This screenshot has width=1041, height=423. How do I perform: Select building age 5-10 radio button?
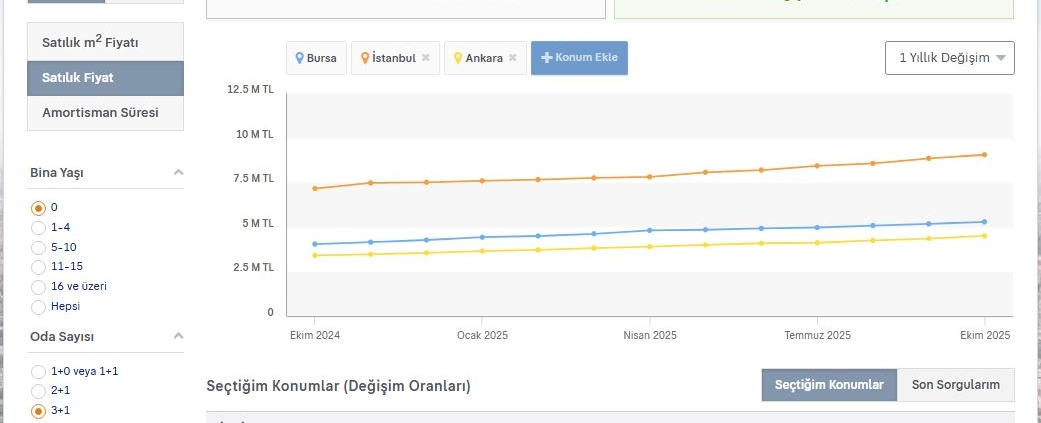(x=39, y=247)
